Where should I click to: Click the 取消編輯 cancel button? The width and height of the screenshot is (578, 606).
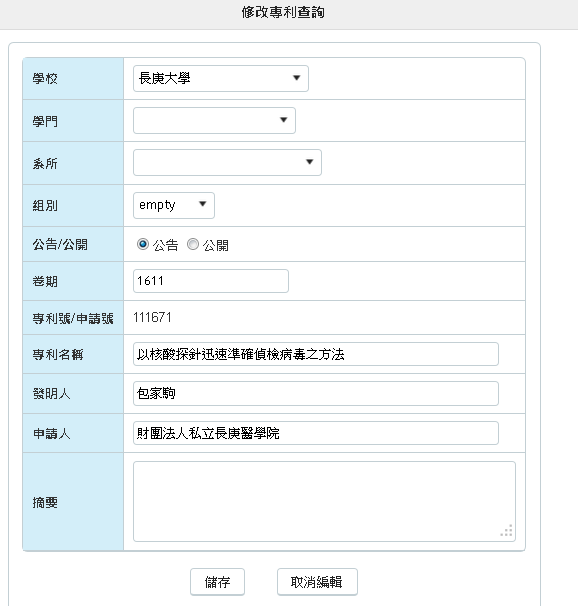[317, 582]
